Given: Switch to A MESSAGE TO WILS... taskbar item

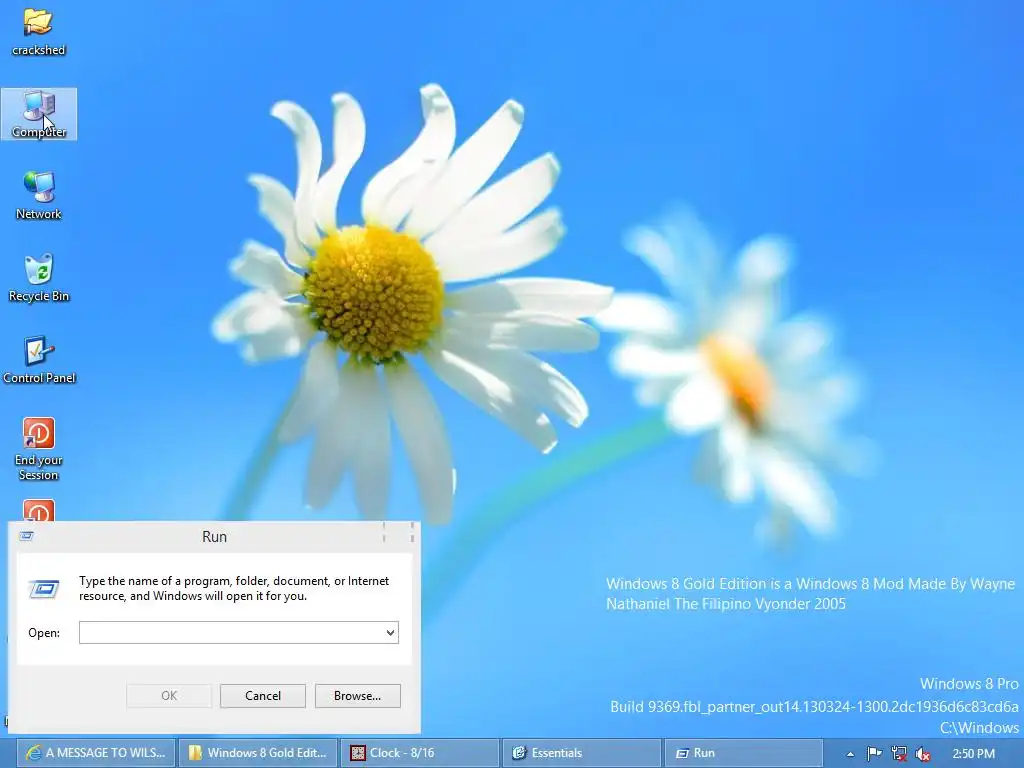Looking at the screenshot, I should (x=95, y=753).
